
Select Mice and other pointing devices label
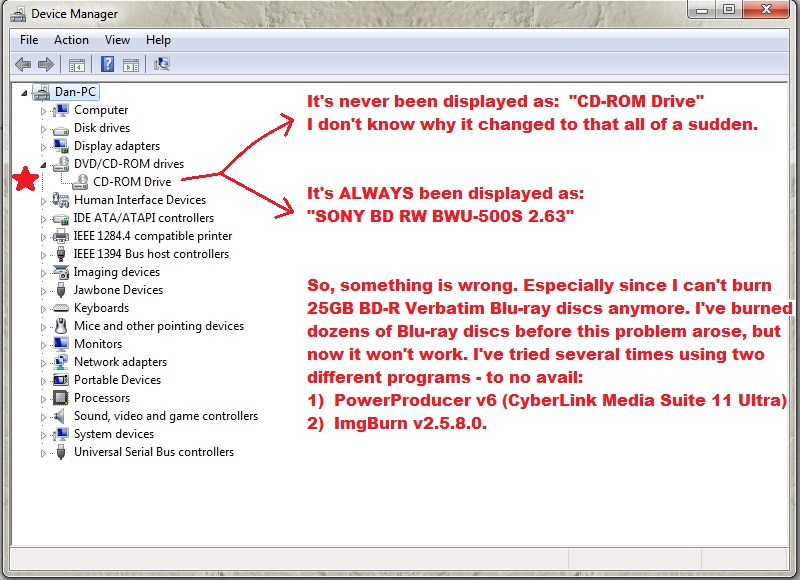click(159, 326)
